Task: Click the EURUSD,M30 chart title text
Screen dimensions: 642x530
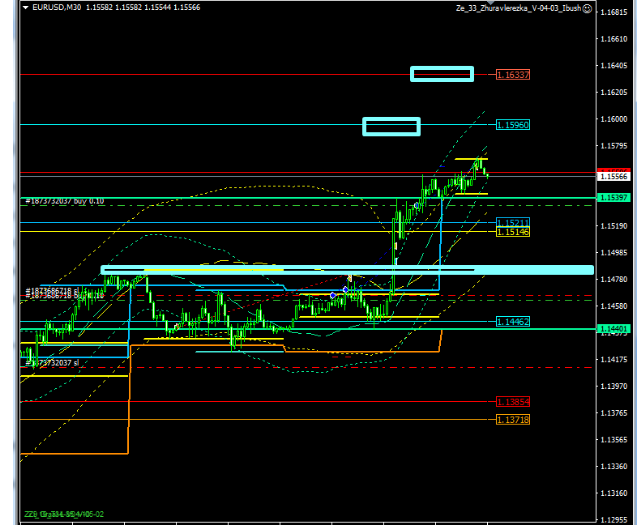Action: pyautogui.click(x=56, y=9)
